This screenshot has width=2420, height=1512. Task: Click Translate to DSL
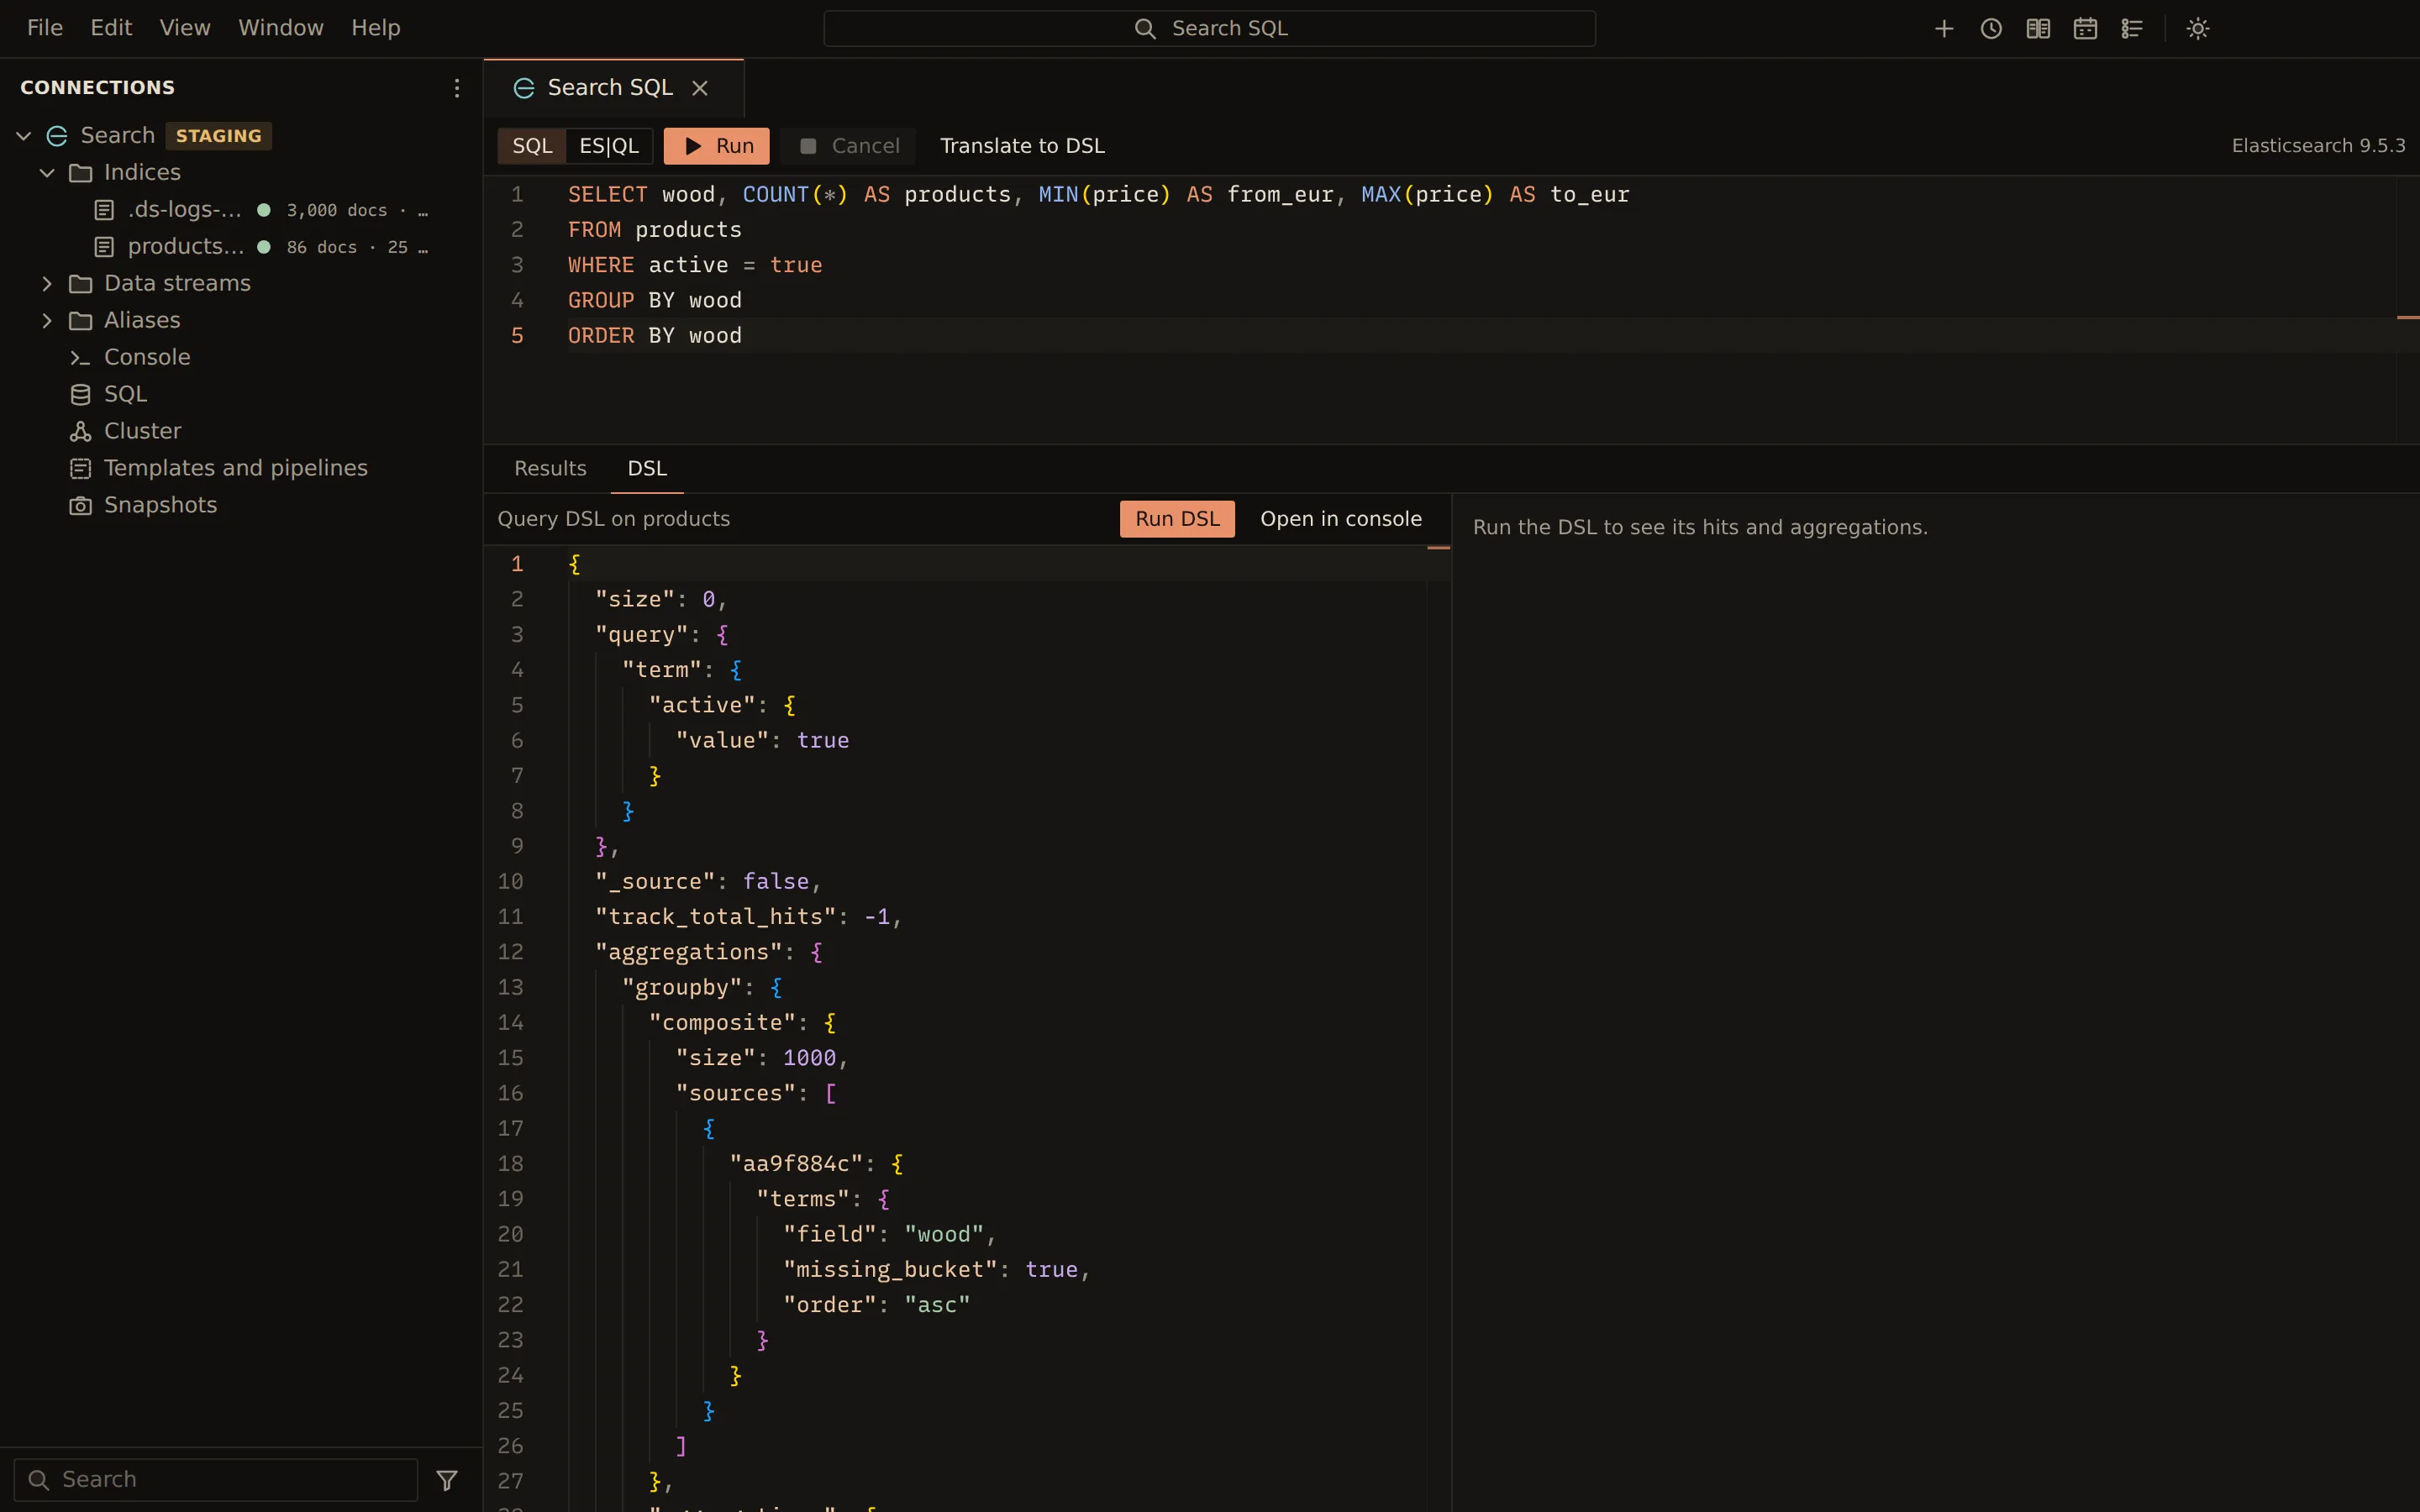[x=1022, y=146]
